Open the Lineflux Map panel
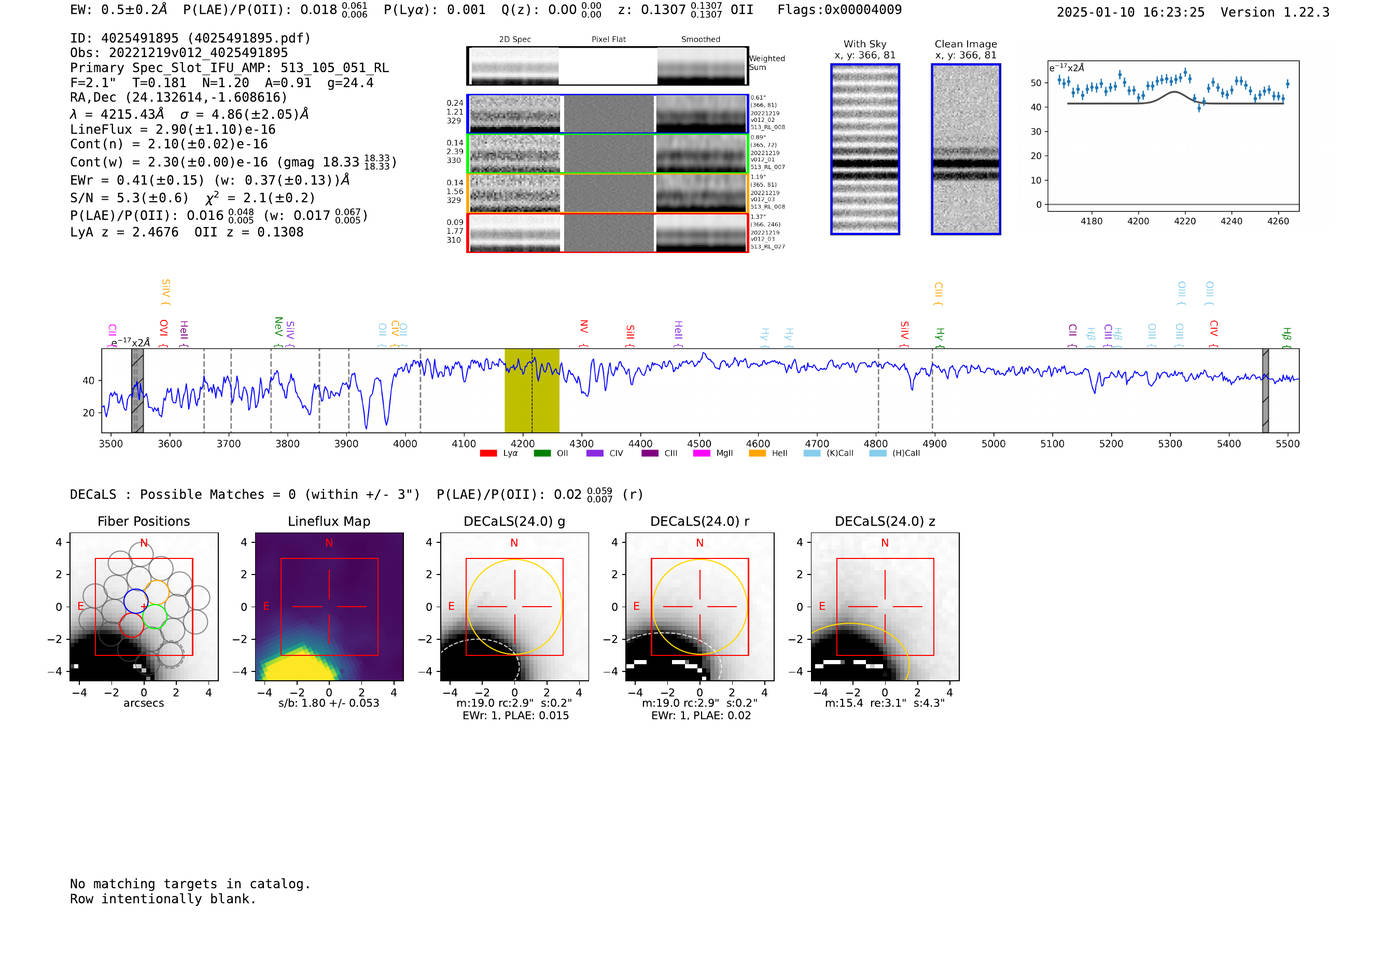This screenshot has height=953, width=1400. (329, 607)
